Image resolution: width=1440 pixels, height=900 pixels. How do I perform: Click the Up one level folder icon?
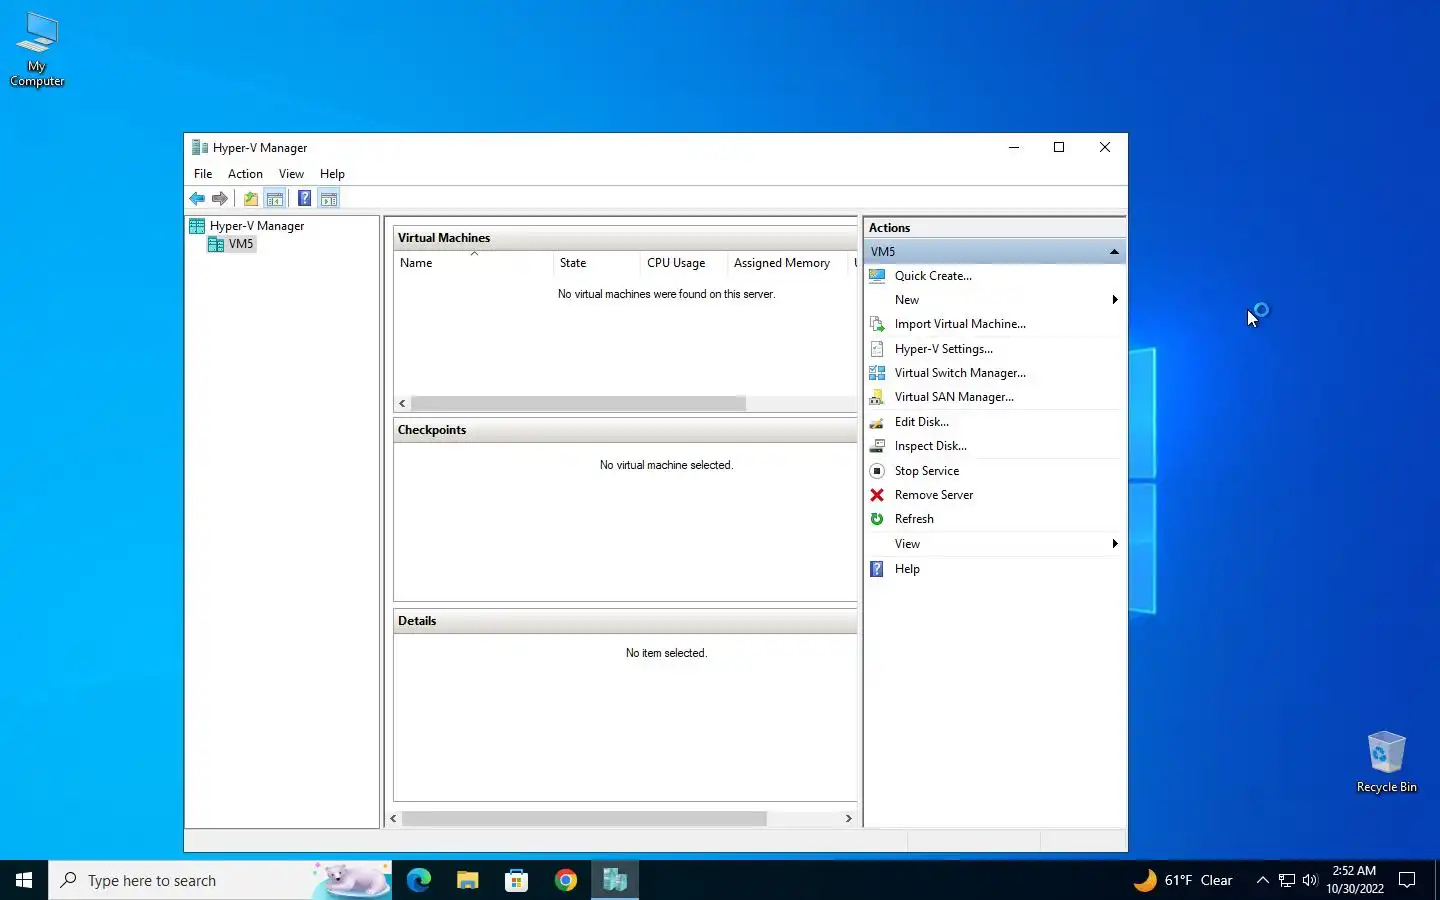coord(251,198)
